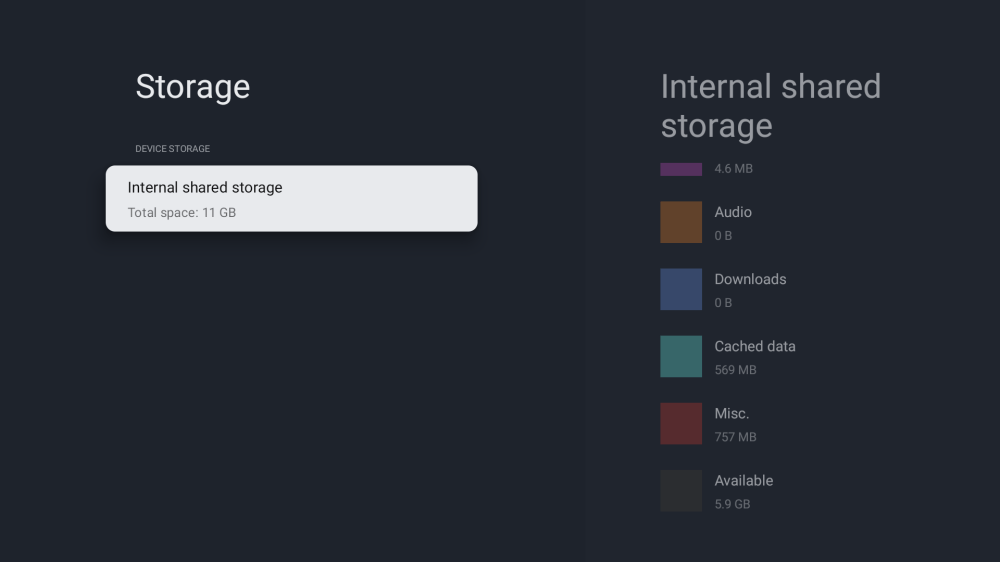The image size is (1000, 562).
Task: Click the Total space: 11 GB subtitle
Action: pyautogui.click(x=182, y=213)
